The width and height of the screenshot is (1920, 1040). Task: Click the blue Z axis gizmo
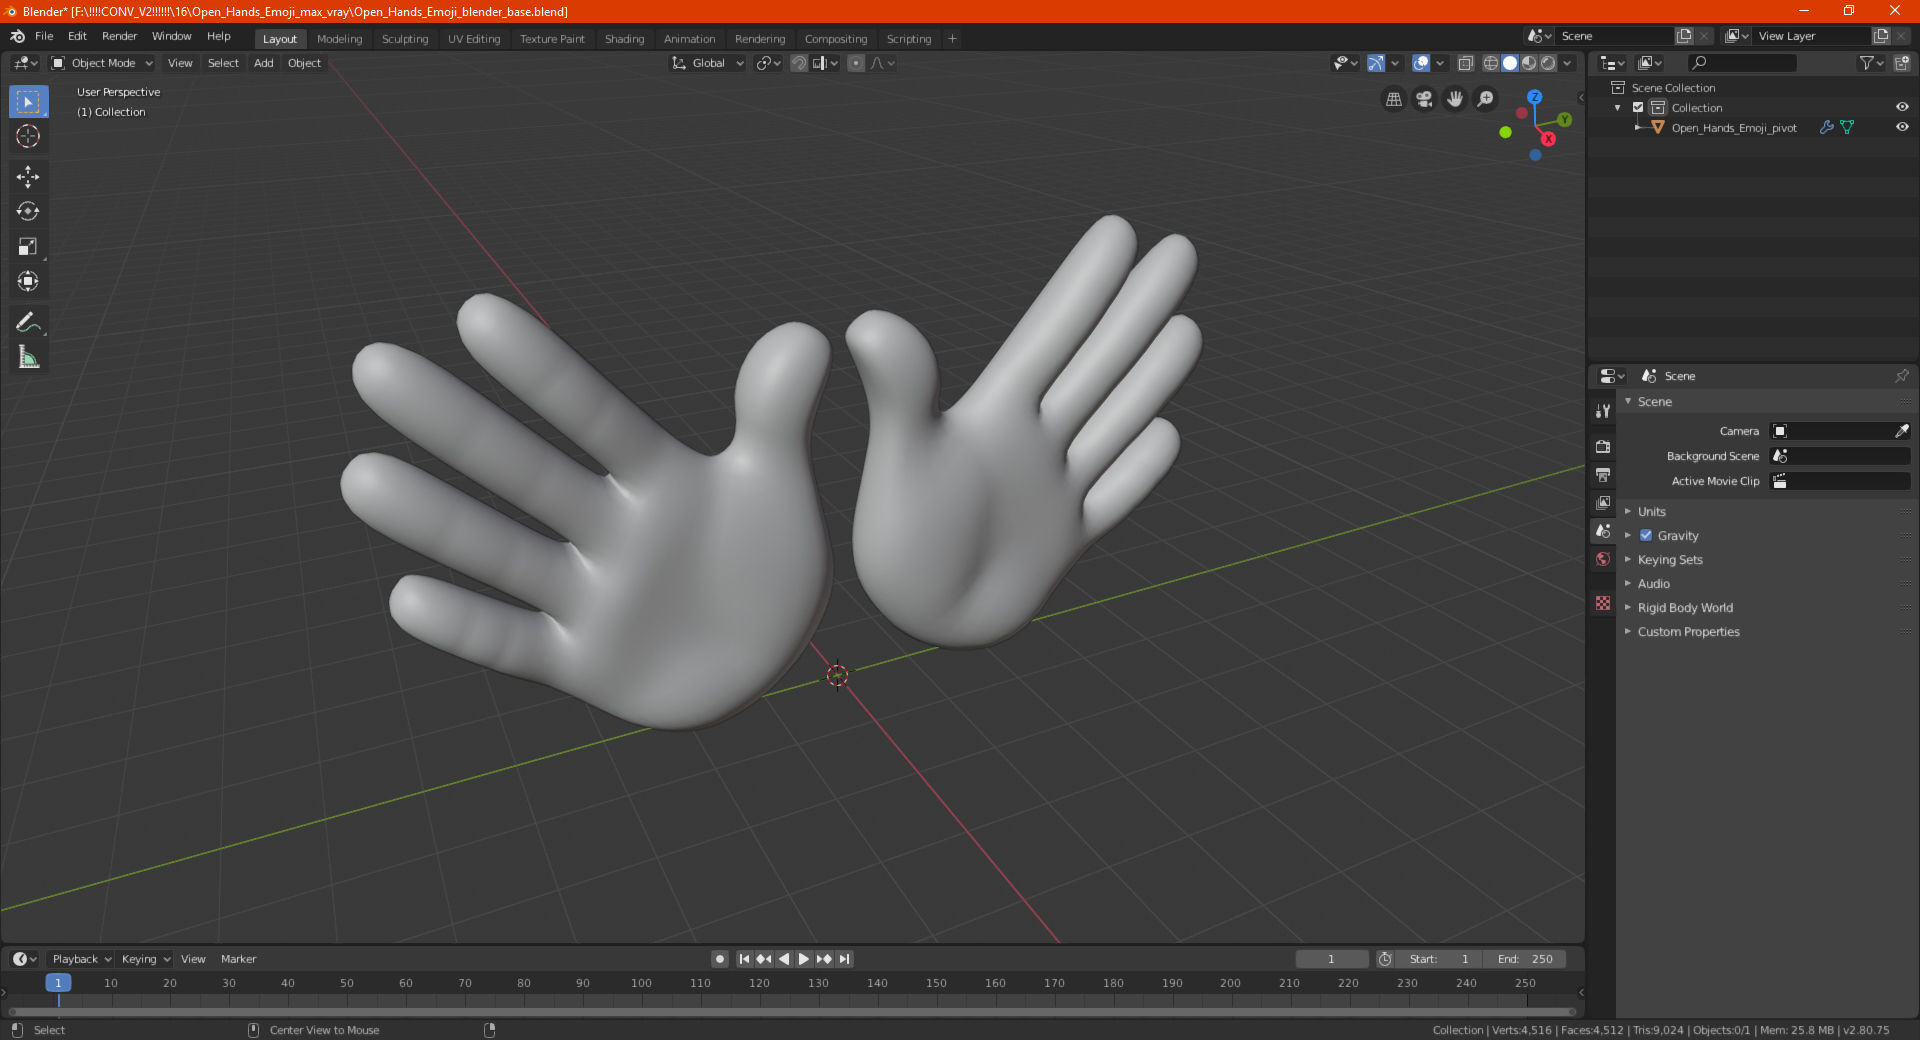coord(1534,97)
